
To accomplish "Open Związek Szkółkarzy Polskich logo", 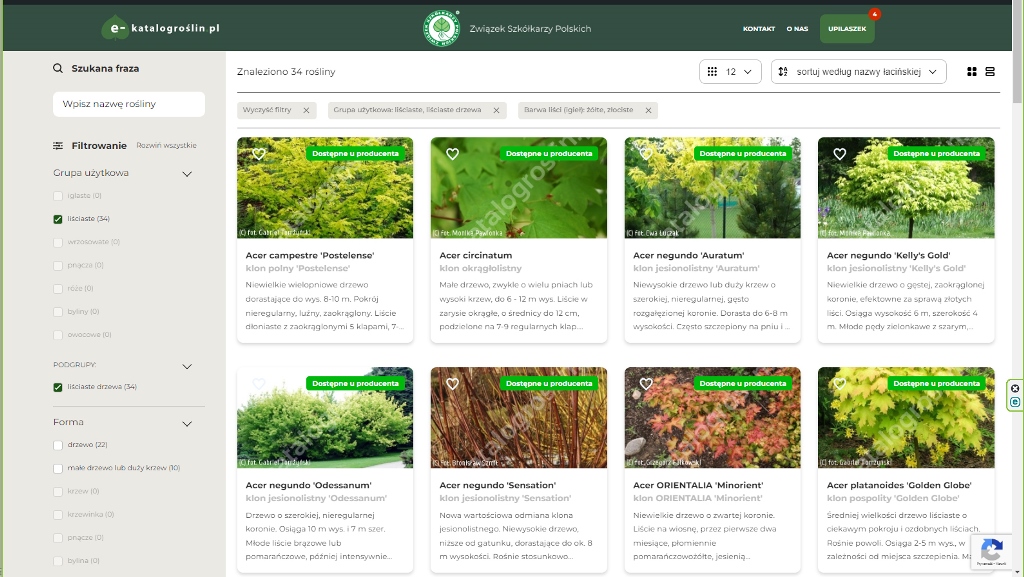I will pos(440,28).
